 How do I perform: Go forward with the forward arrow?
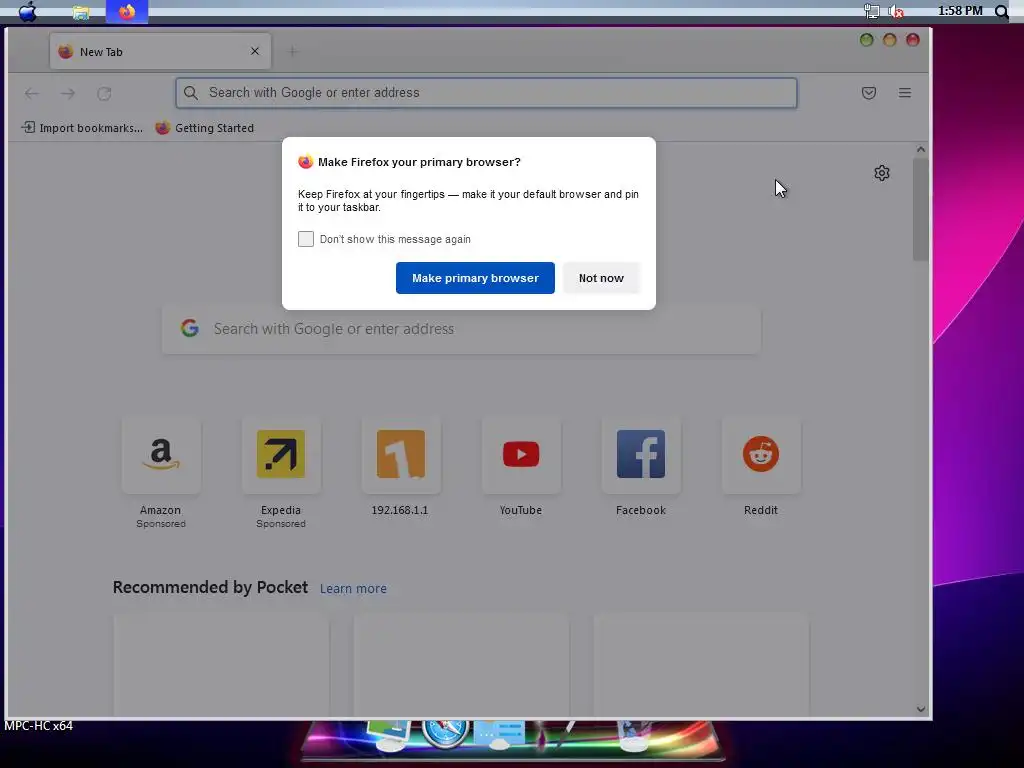pos(68,93)
